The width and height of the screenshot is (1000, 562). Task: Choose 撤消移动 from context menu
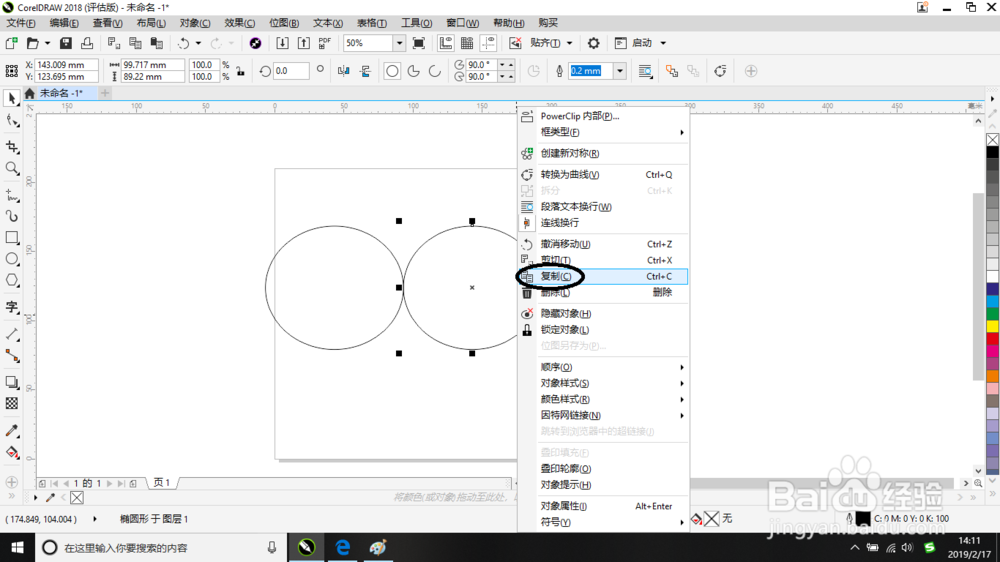click(x=604, y=244)
